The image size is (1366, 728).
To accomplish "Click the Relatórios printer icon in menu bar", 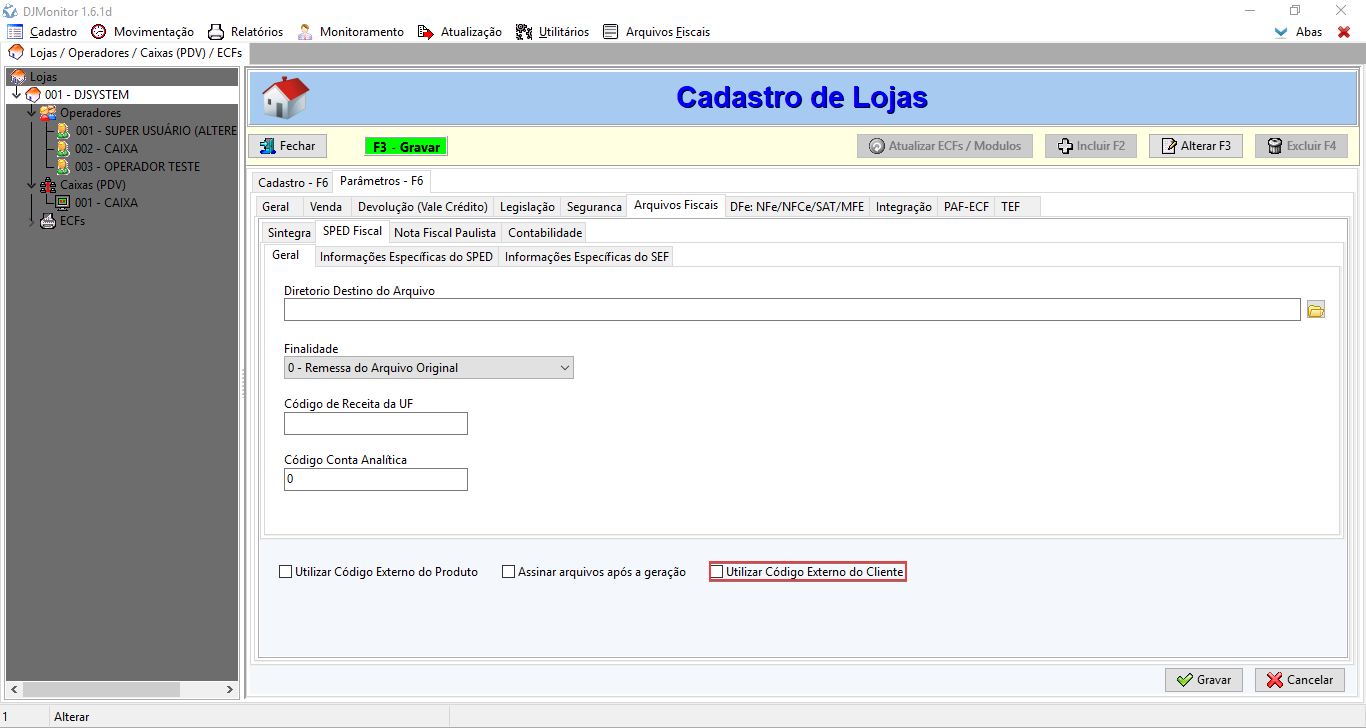I will pos(216,32).
